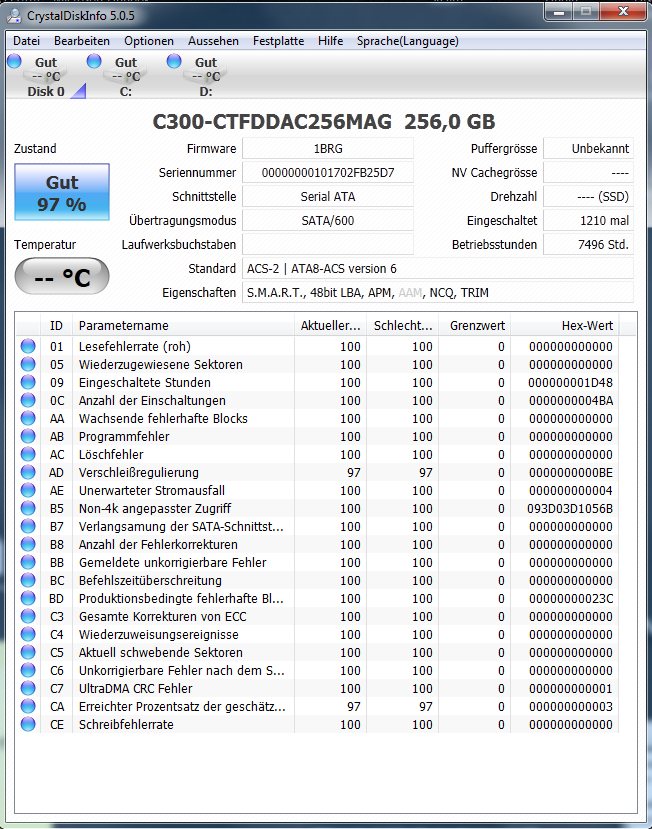This screenshot has height=829, width=652.
Task: Open the Hilfe menu
Action: tap(330, 41)
